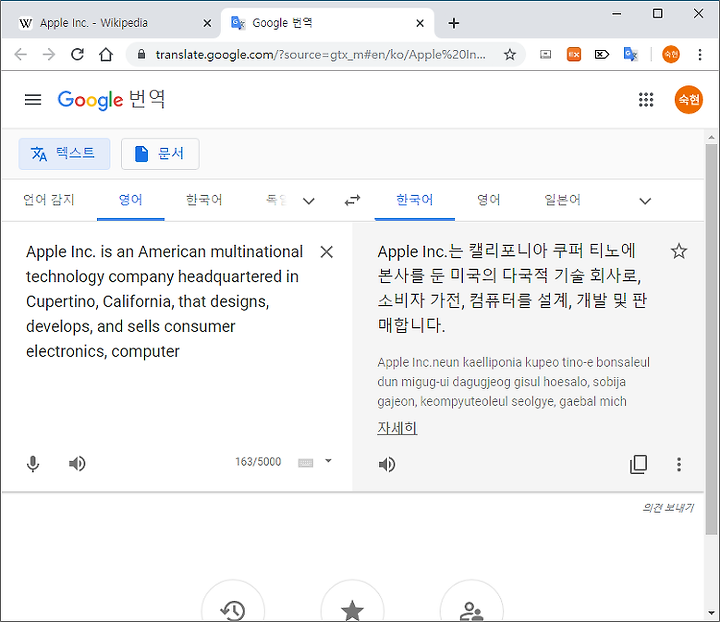Go back in the browser
This screenshot has height=622, width=720.
tap(21, 55)
